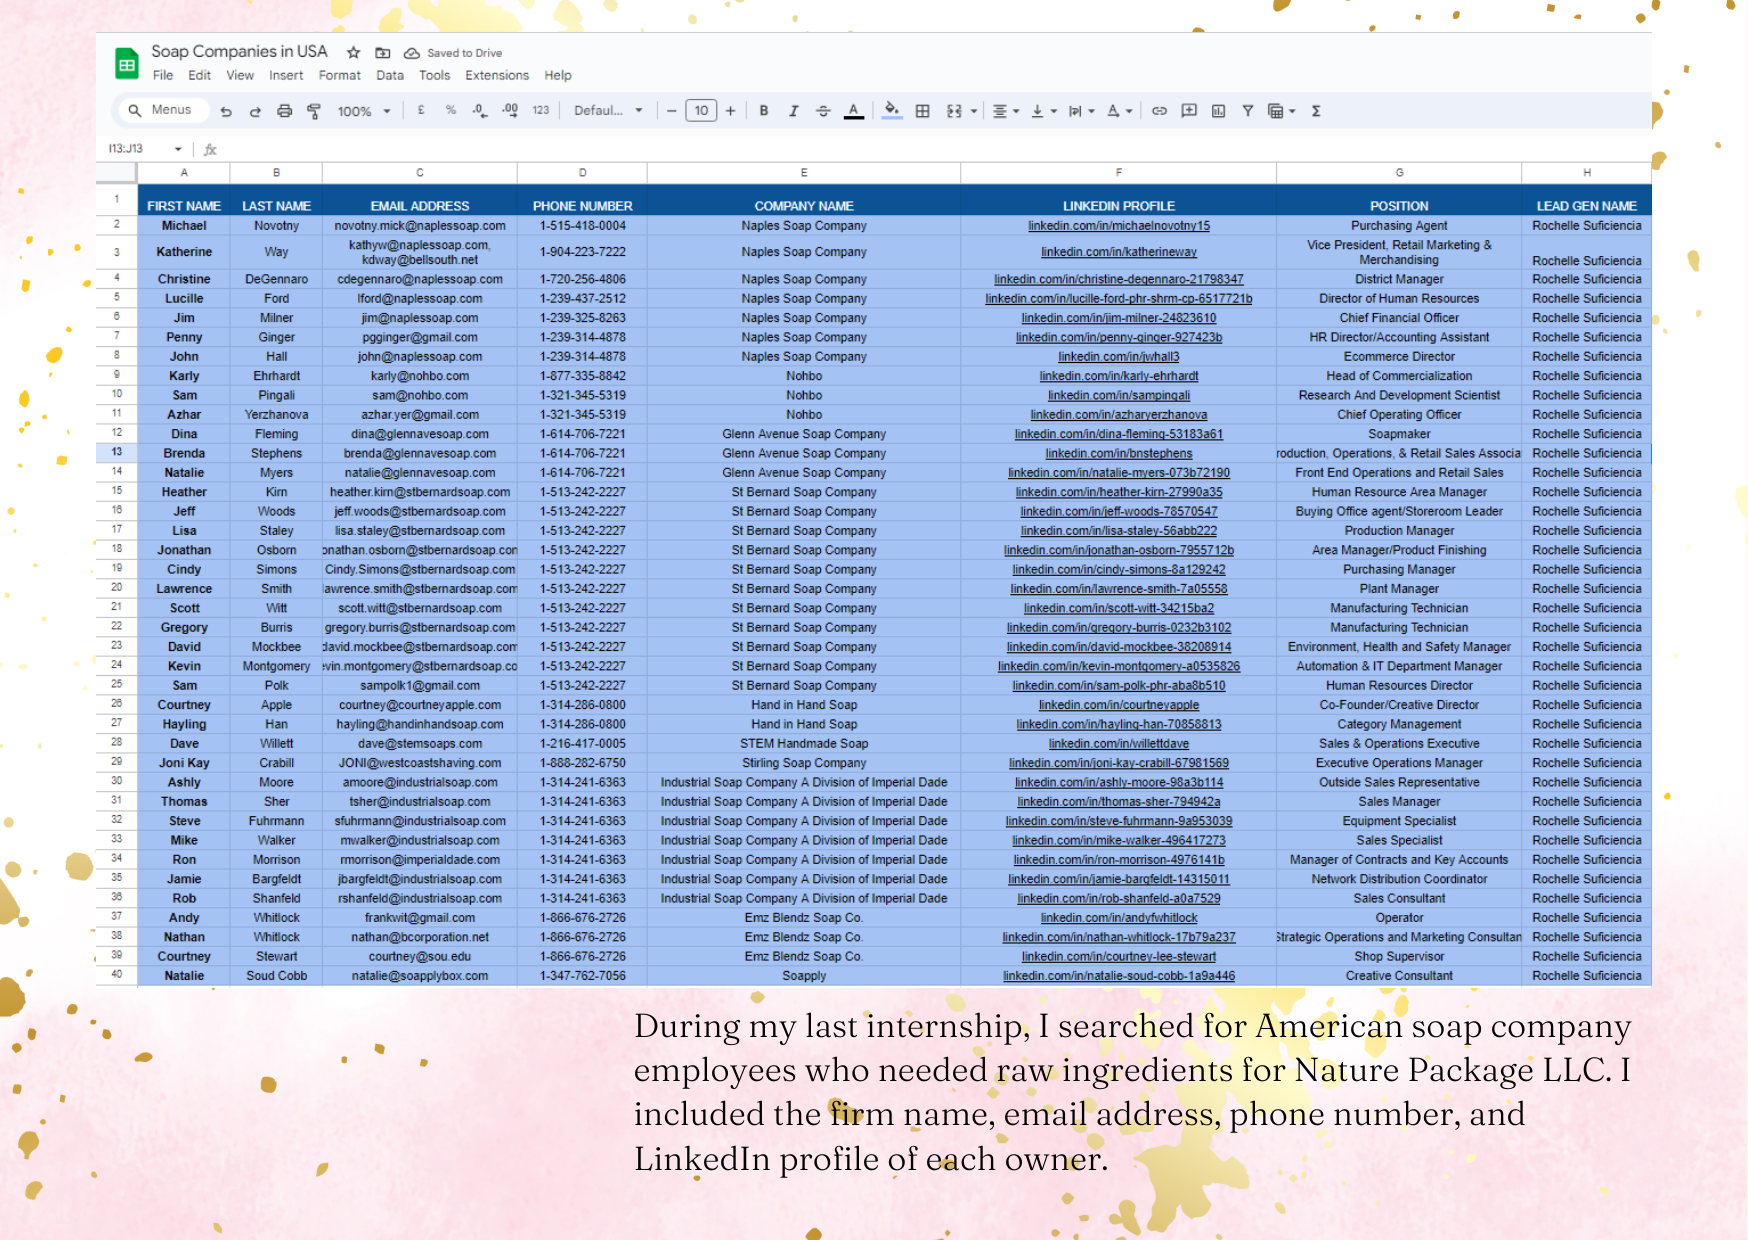Viewport: 1748px width, 1240px height.
Task: Create a filter
Action: click(x=1248, y=111)
